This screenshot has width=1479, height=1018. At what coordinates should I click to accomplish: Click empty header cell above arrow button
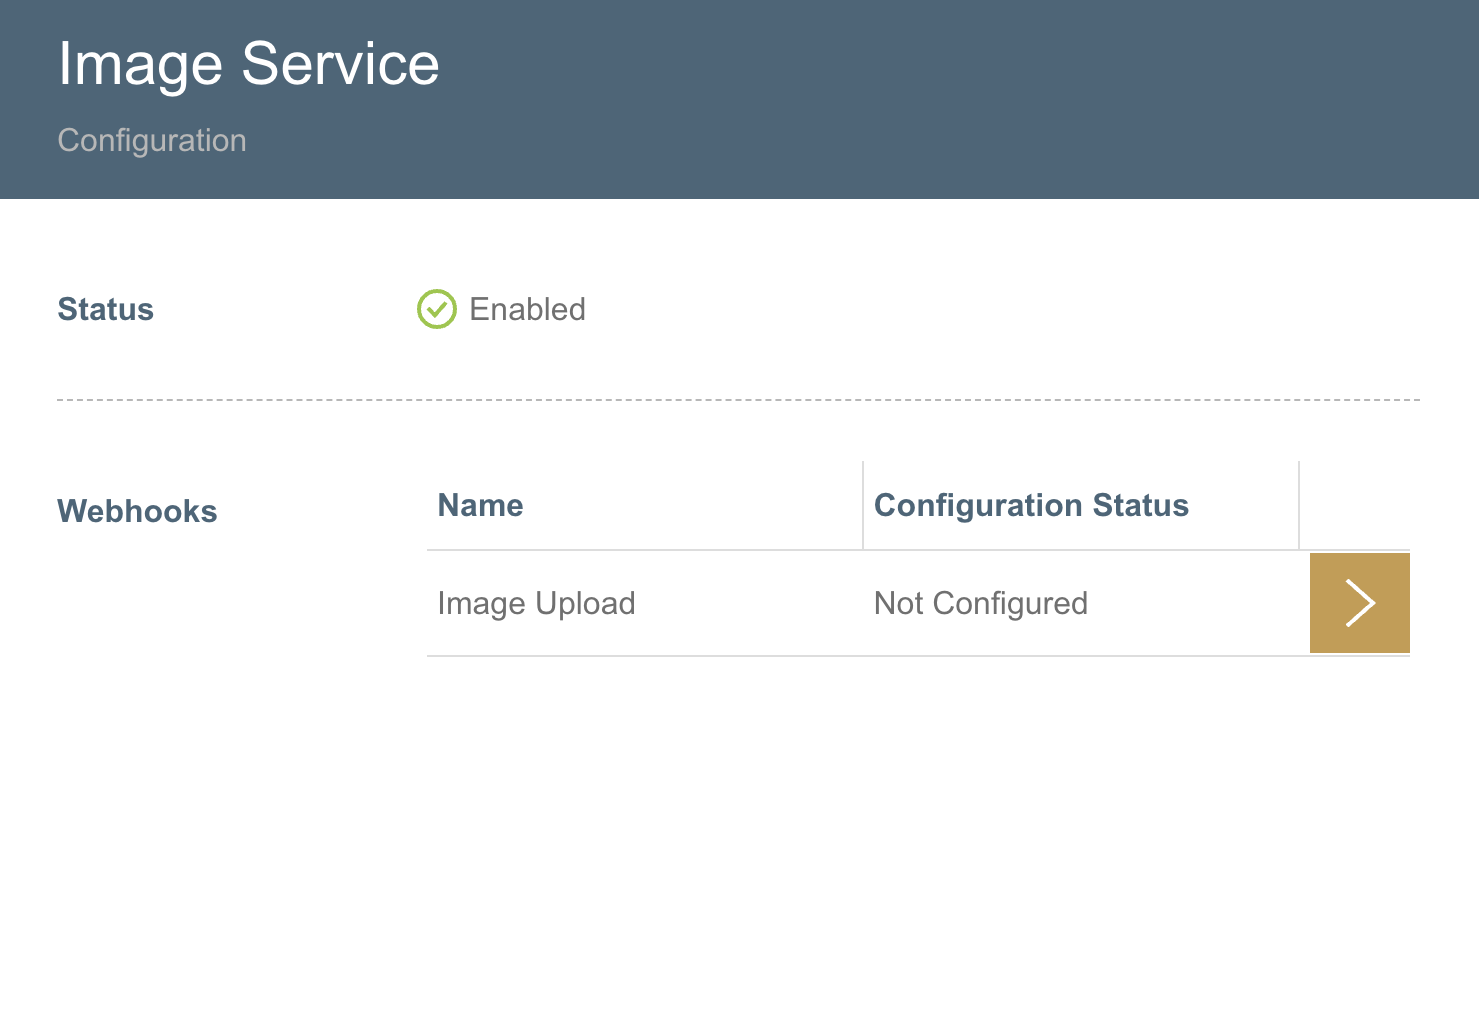1355,505
